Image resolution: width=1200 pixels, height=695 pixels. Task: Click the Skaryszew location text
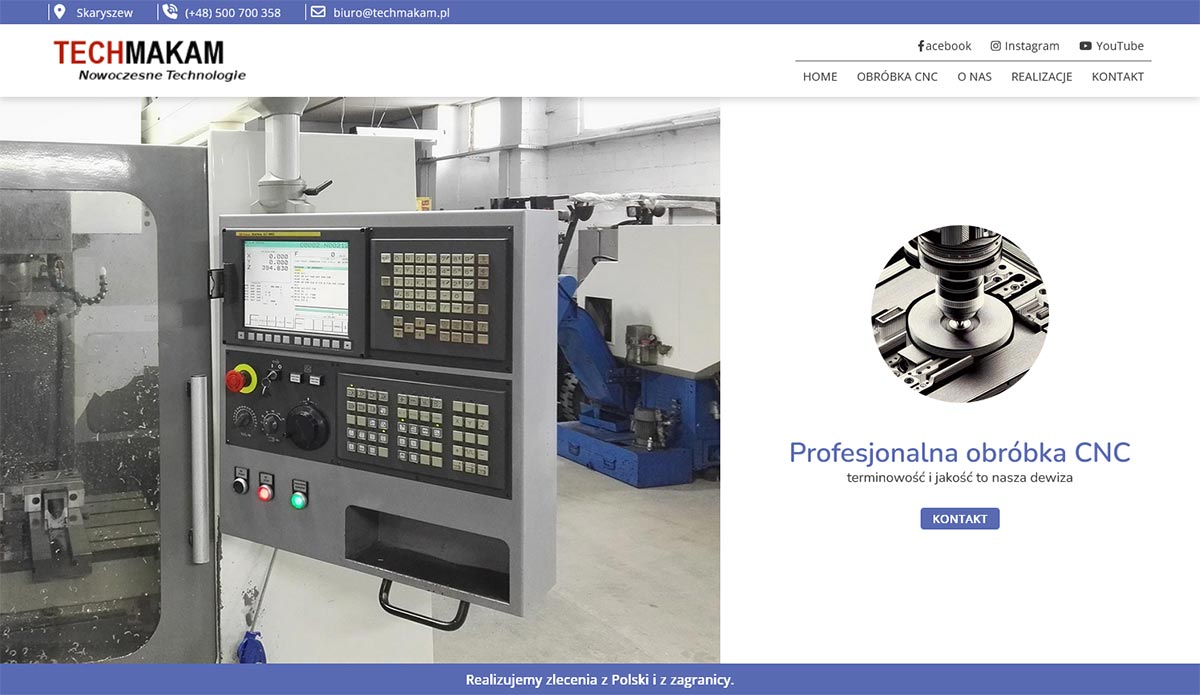(x=104, y=13)
